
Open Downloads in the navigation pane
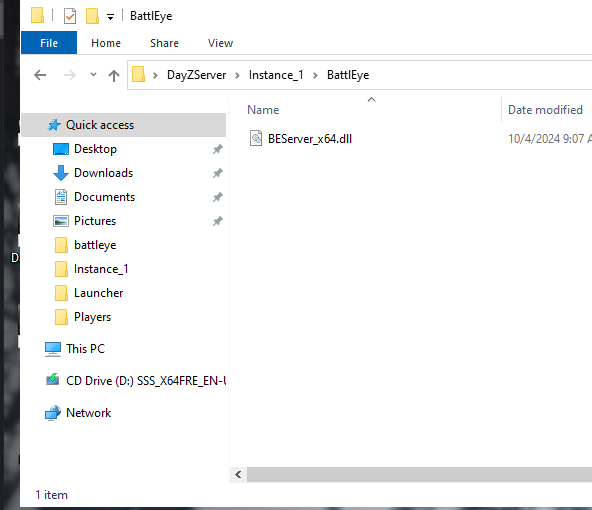103,173
